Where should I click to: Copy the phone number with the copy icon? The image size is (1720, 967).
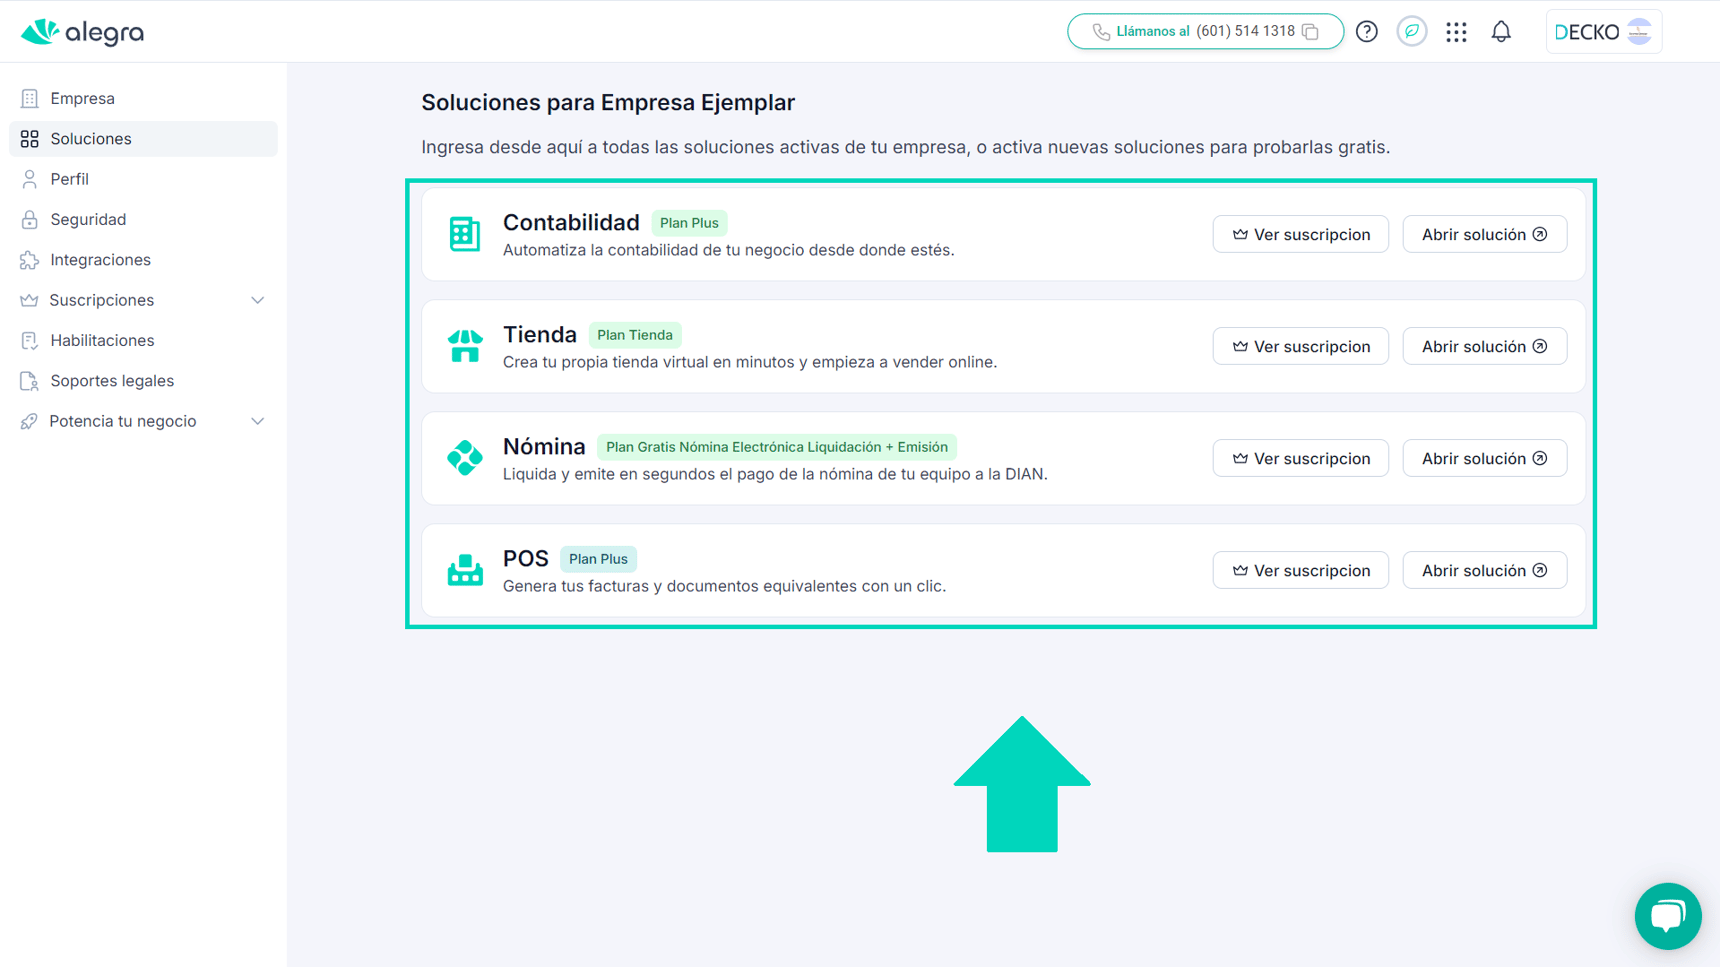pos(1311,31)
